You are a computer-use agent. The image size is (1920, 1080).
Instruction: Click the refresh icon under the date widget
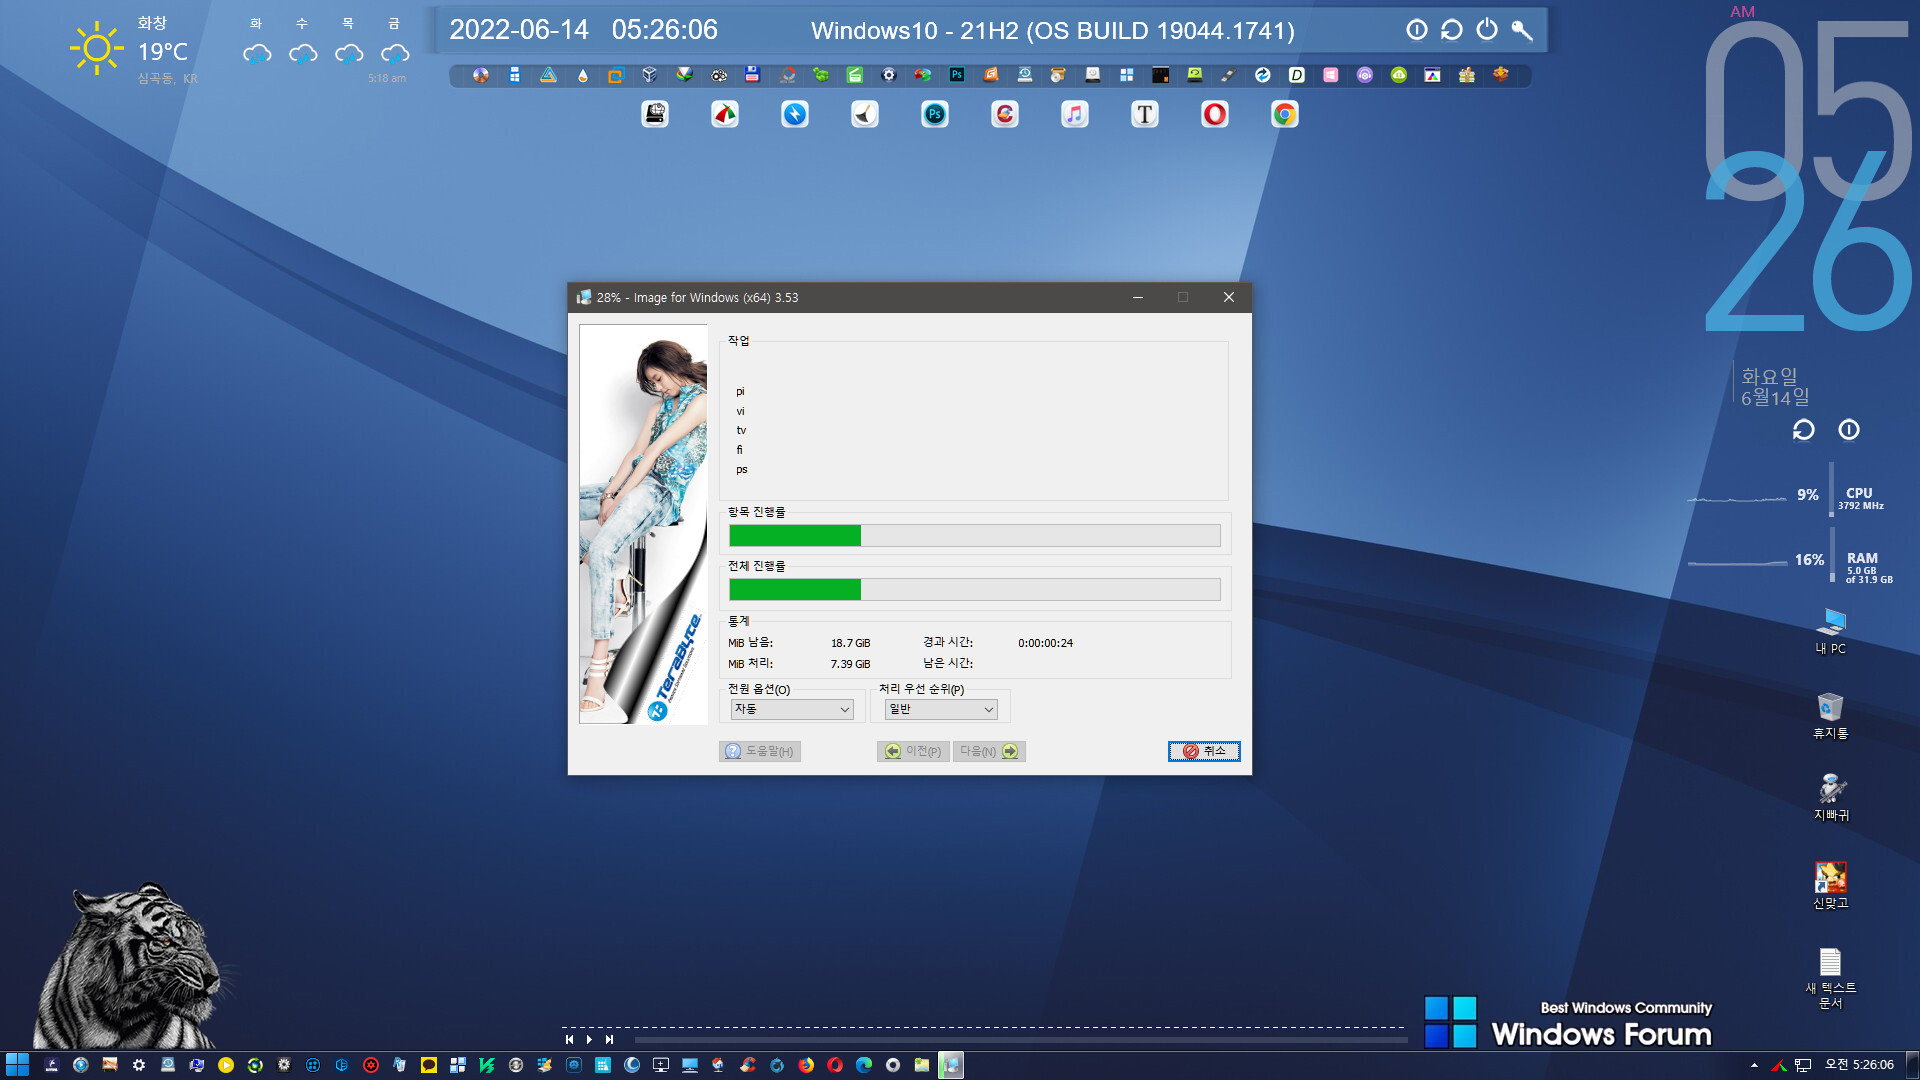(1803, 430)
